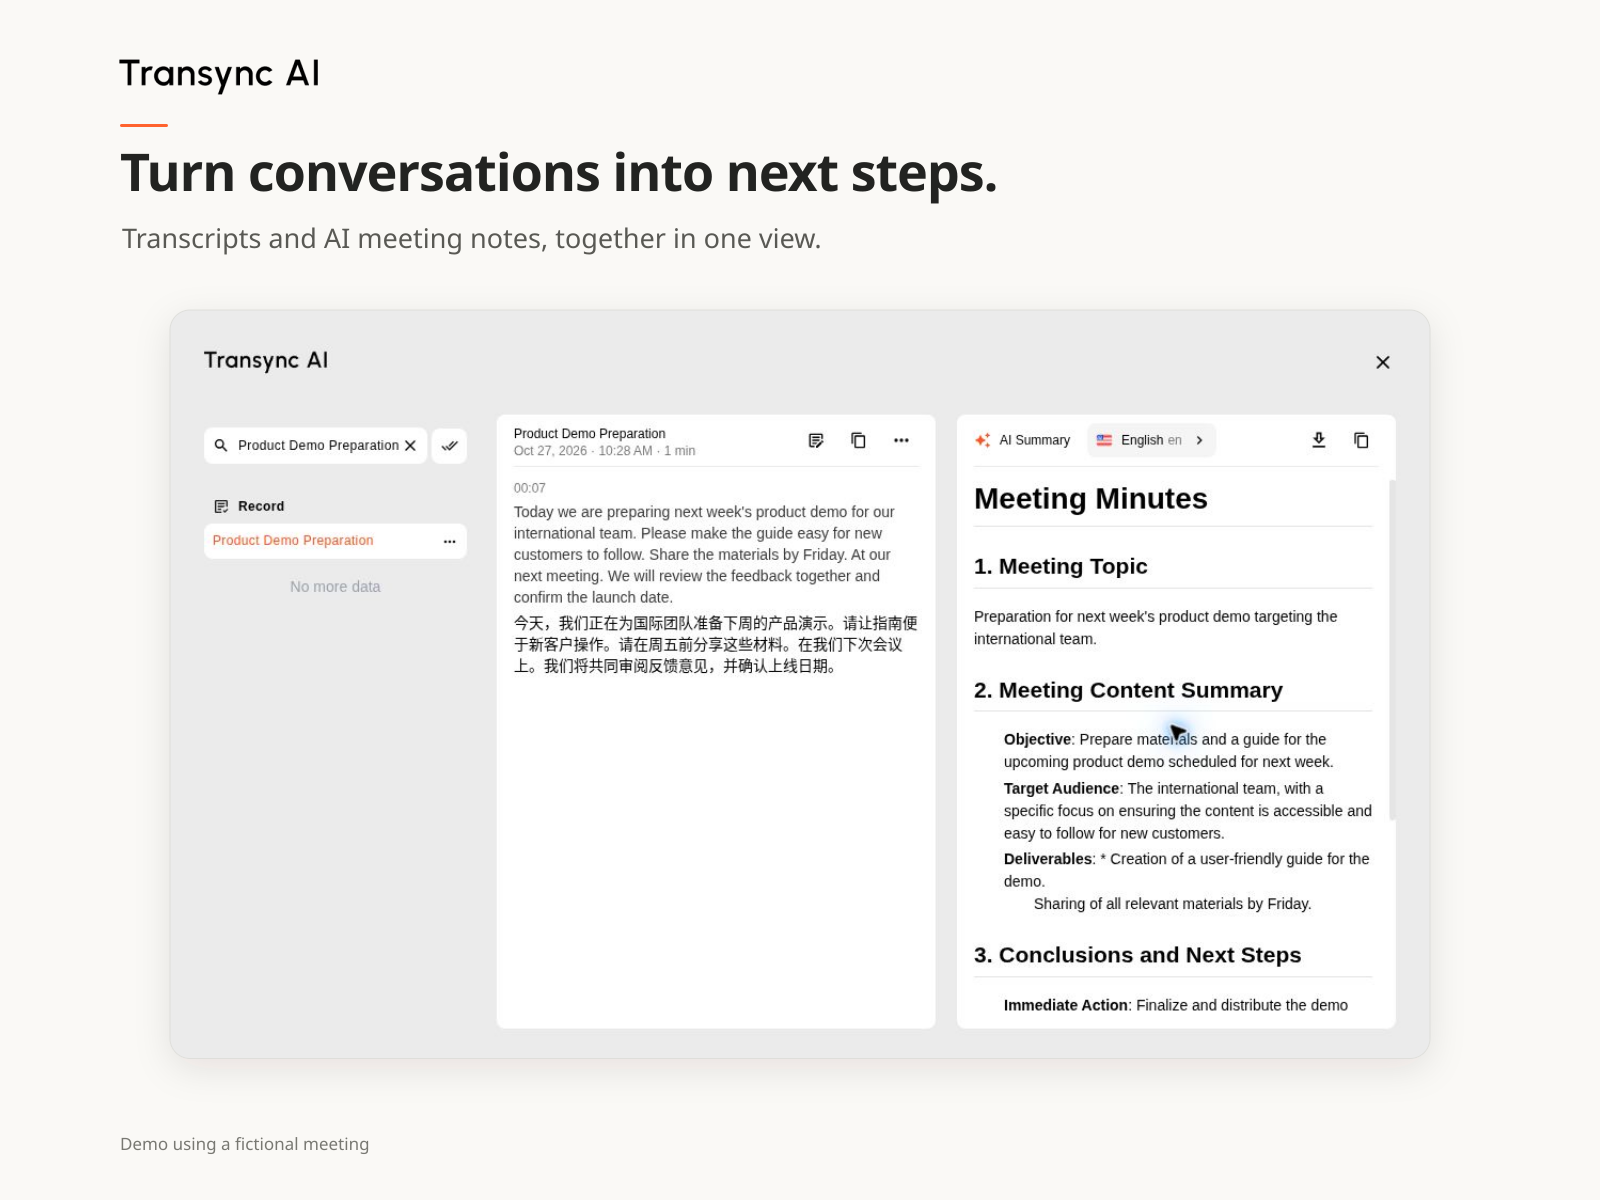Click the Deliverables label in the summary
The image size is (1600, 1200).
(1048, 859)
